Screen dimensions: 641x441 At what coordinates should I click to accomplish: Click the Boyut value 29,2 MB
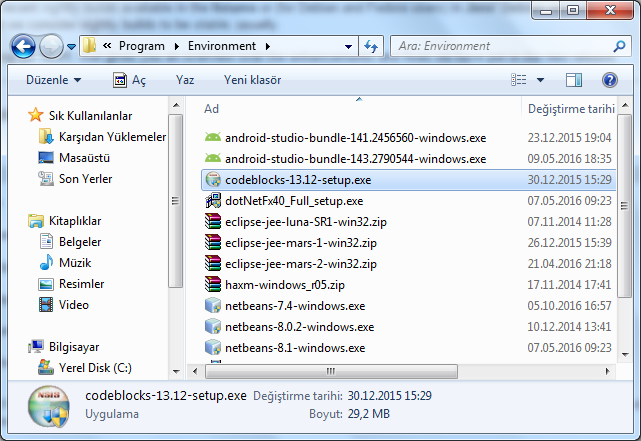click(x=369, y=414)
